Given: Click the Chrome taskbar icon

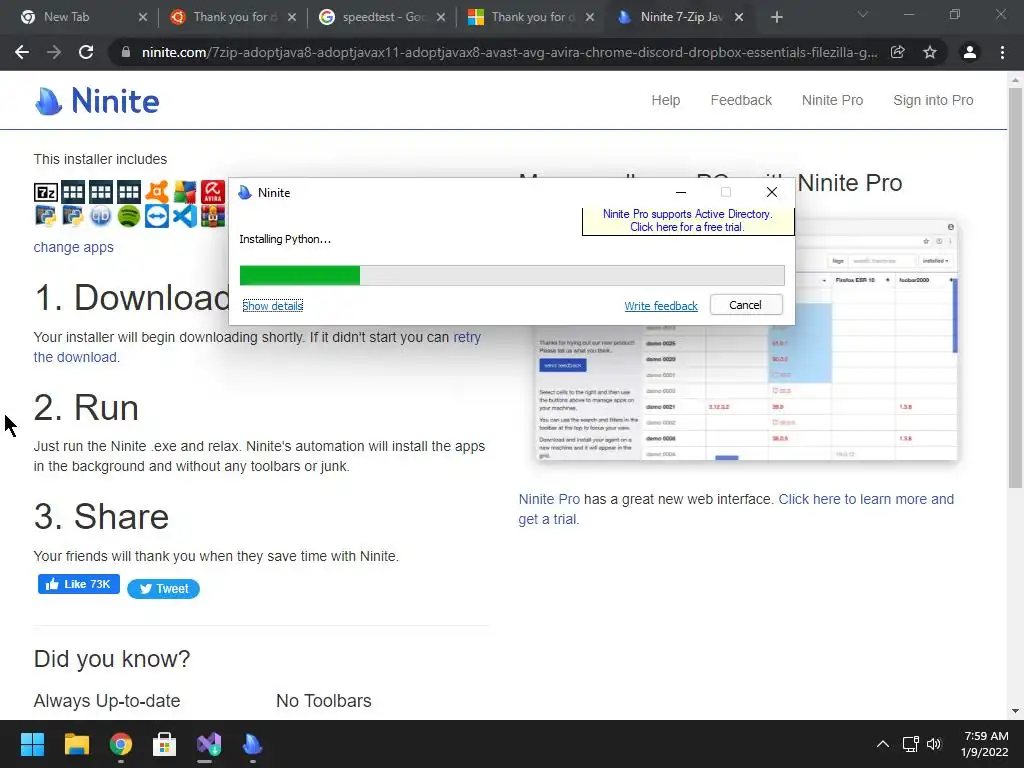Looking at the screenshot, I should pos(121,744).
